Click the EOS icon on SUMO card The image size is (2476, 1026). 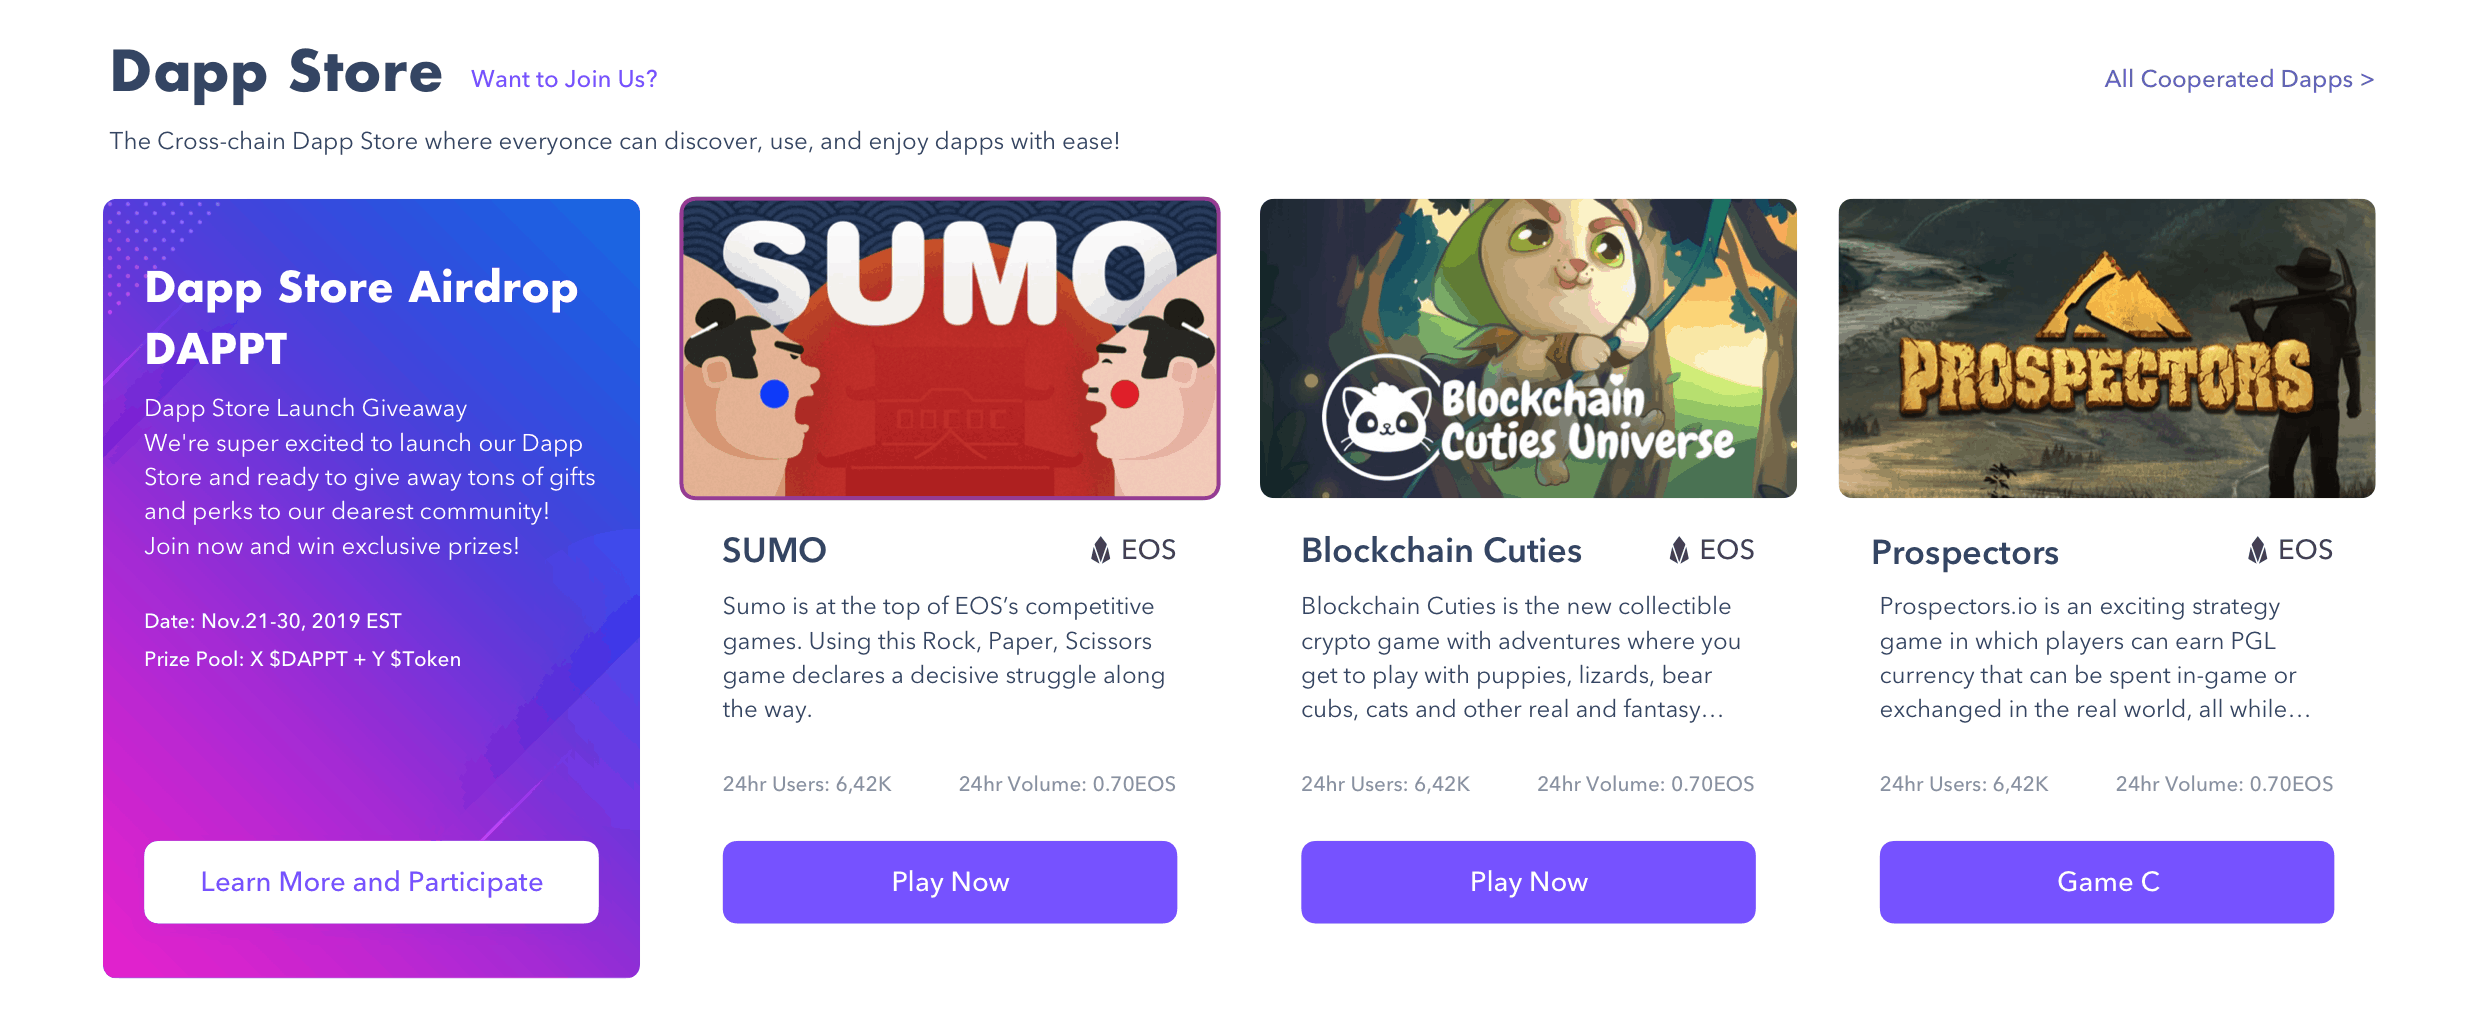[1100, 550]
